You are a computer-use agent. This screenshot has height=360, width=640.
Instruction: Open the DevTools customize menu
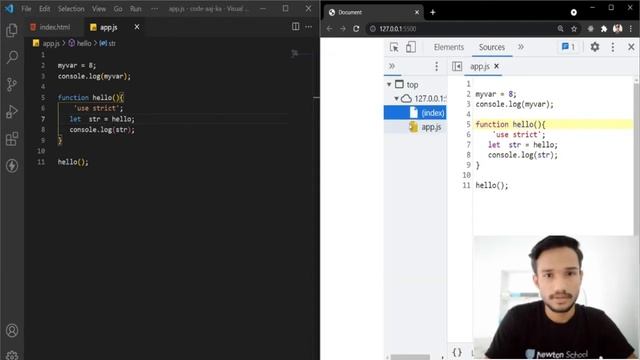pos(613,47)
